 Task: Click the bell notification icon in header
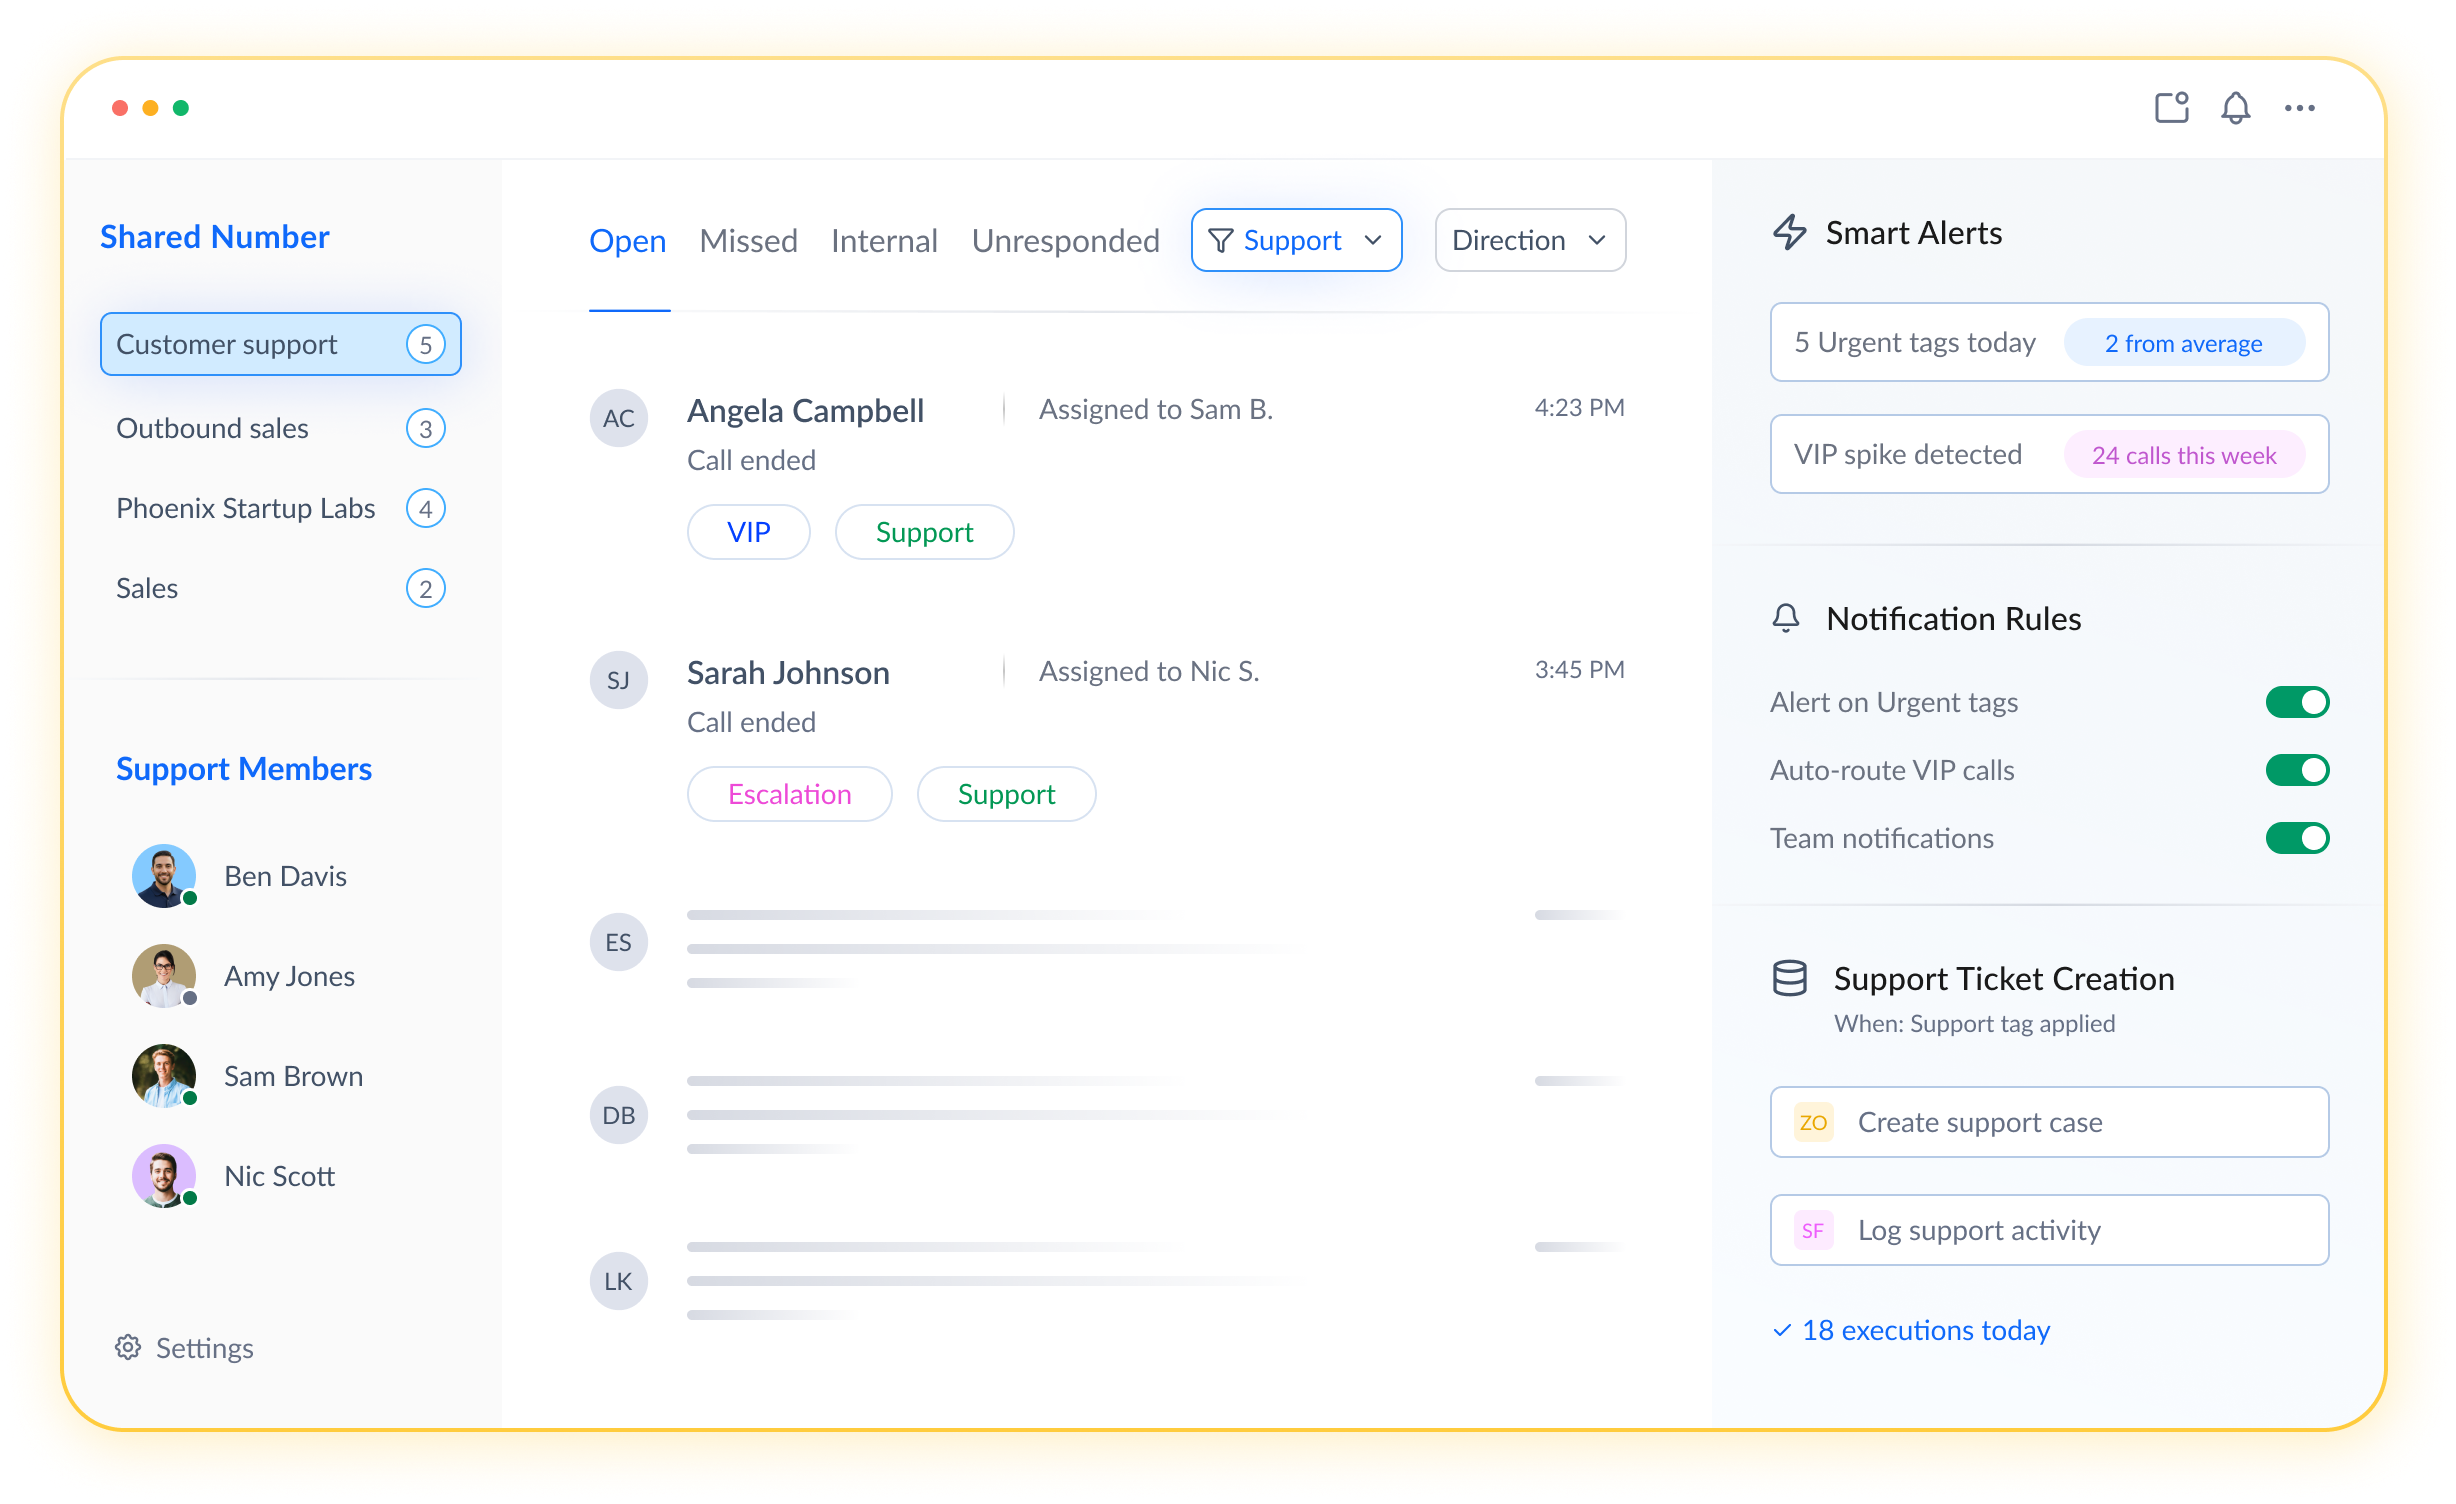pos(2235,108)
